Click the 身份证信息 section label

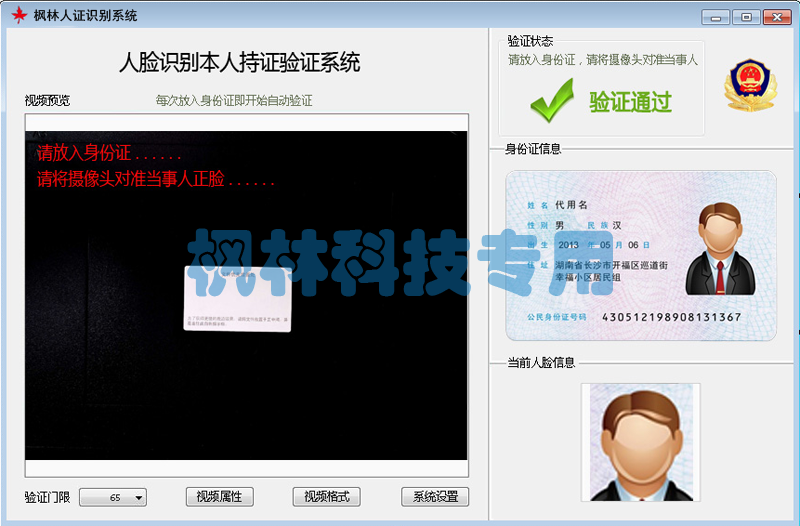(x=533, y=148)
